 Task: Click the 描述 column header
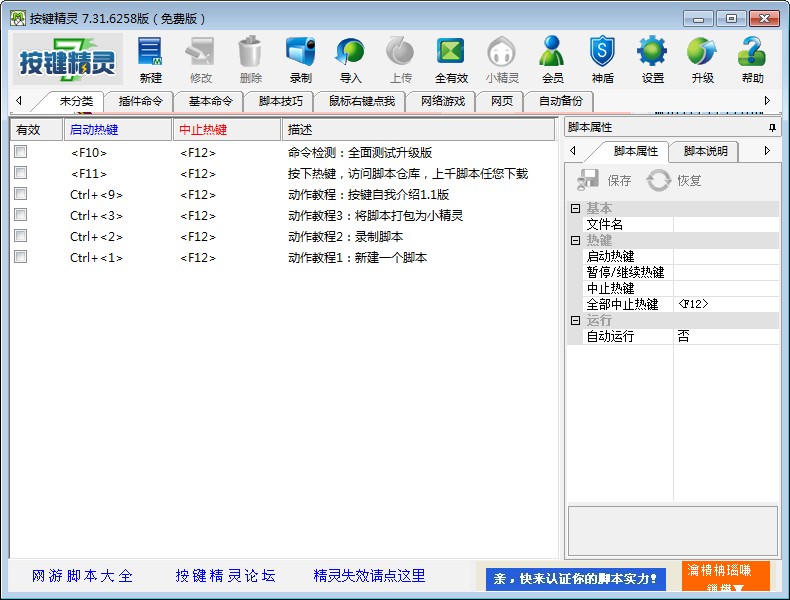(x=418, y=129)
